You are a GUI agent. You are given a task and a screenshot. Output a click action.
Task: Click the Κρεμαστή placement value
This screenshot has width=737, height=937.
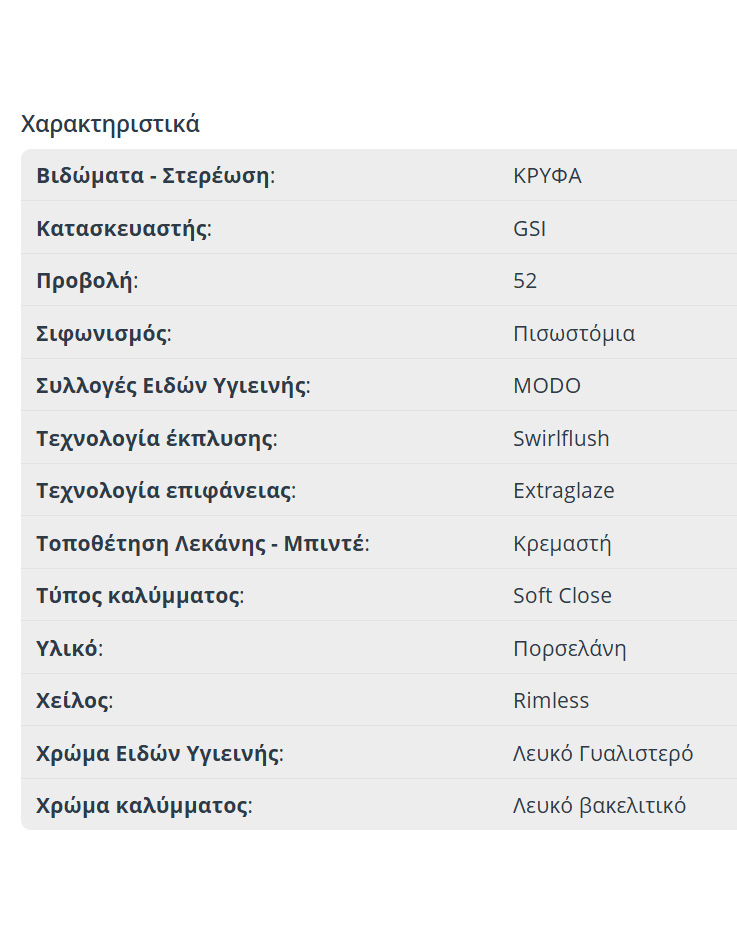point(561,544)
